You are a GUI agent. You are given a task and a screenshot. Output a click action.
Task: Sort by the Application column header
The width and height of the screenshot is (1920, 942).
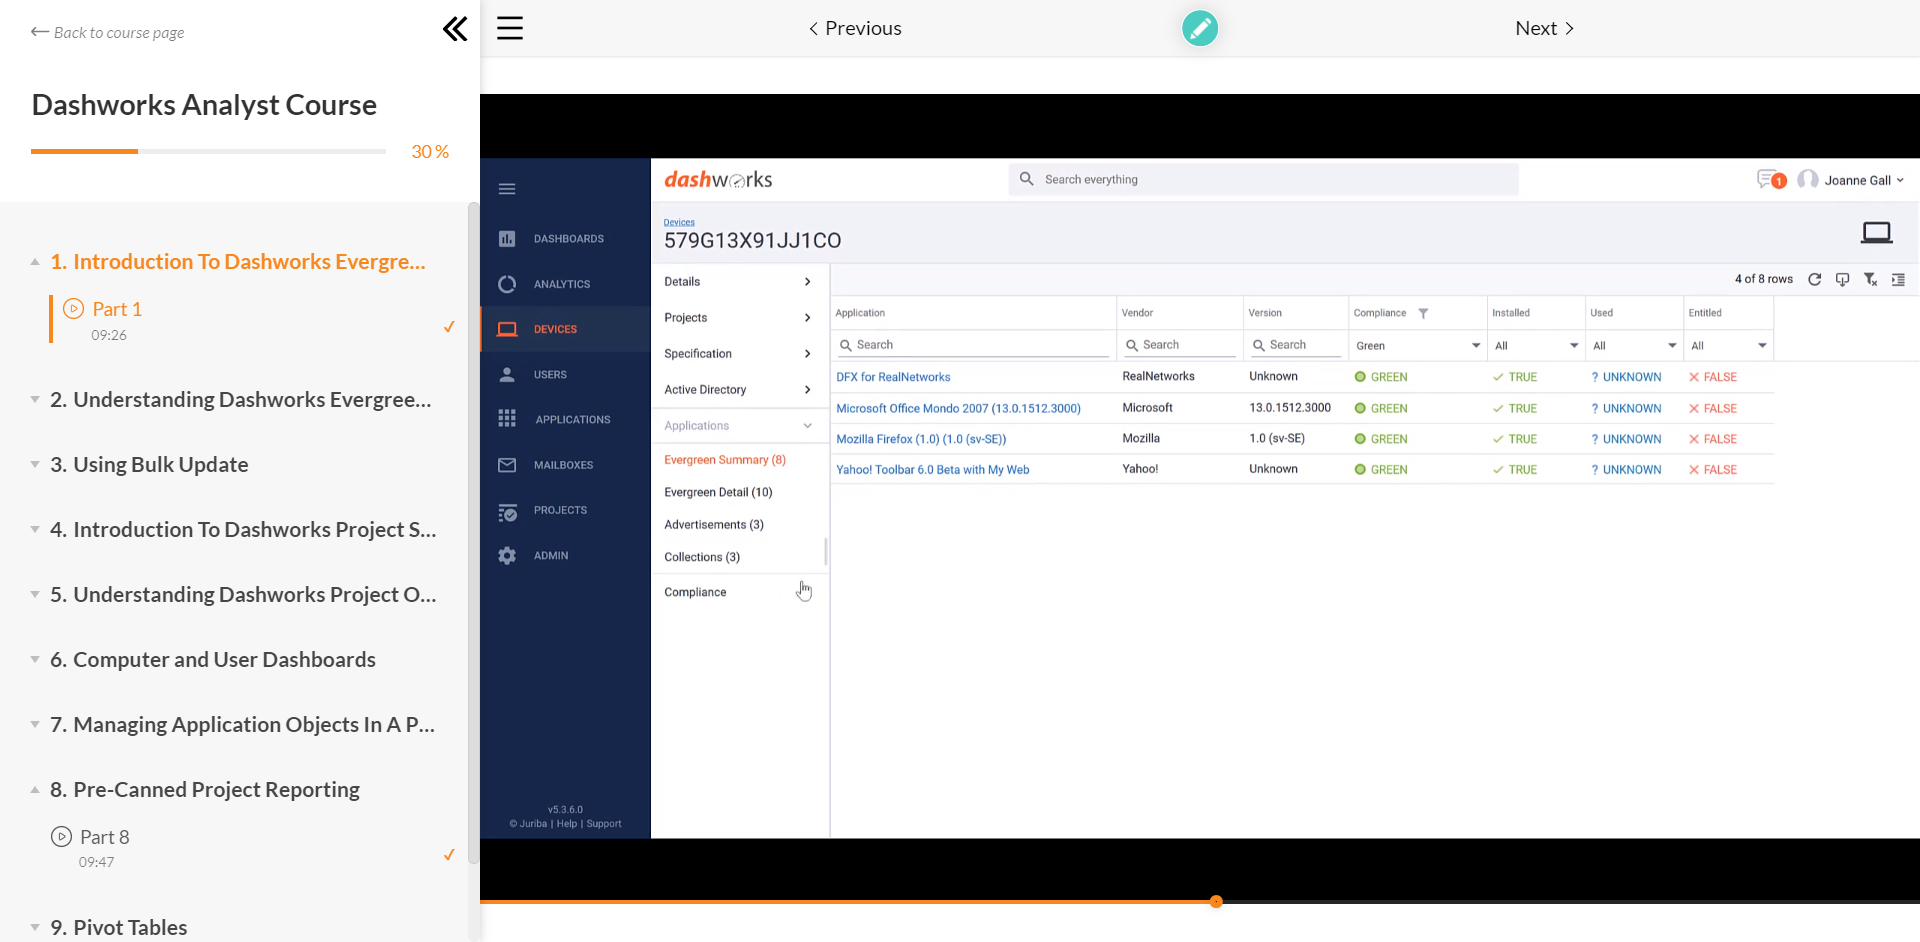point(860,313)
